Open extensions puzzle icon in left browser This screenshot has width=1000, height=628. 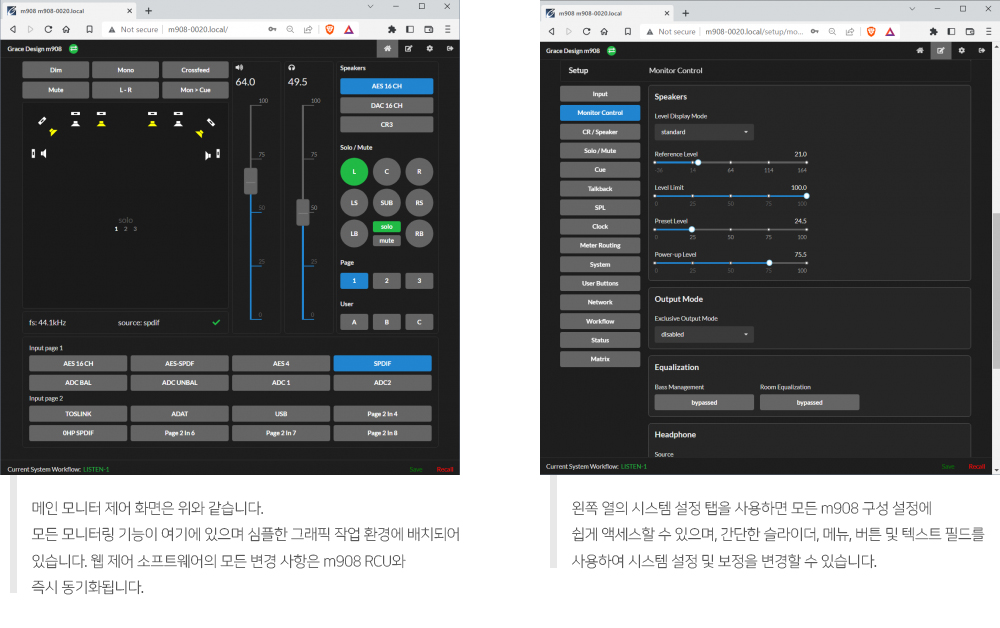392,29
